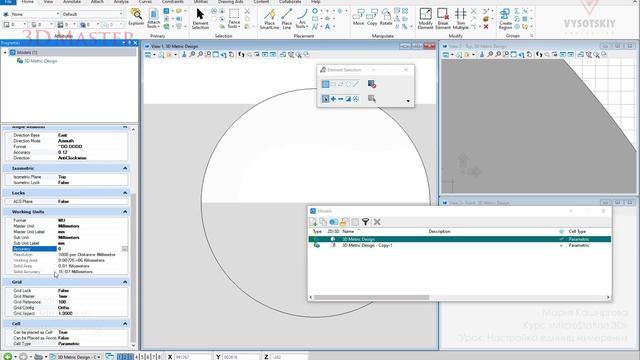Collapse the Models tree node
640x360 pixels.
[x=5, y=53]
